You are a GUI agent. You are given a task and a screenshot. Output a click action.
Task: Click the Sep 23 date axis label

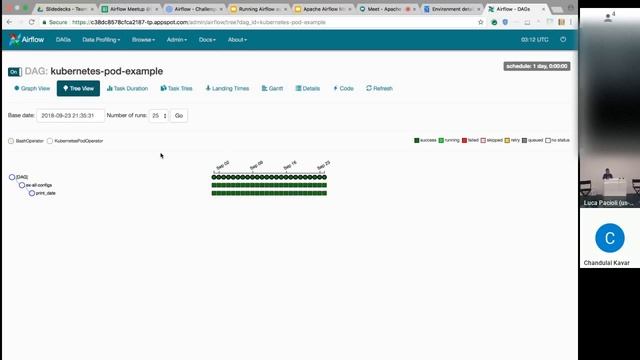[324, 165]
